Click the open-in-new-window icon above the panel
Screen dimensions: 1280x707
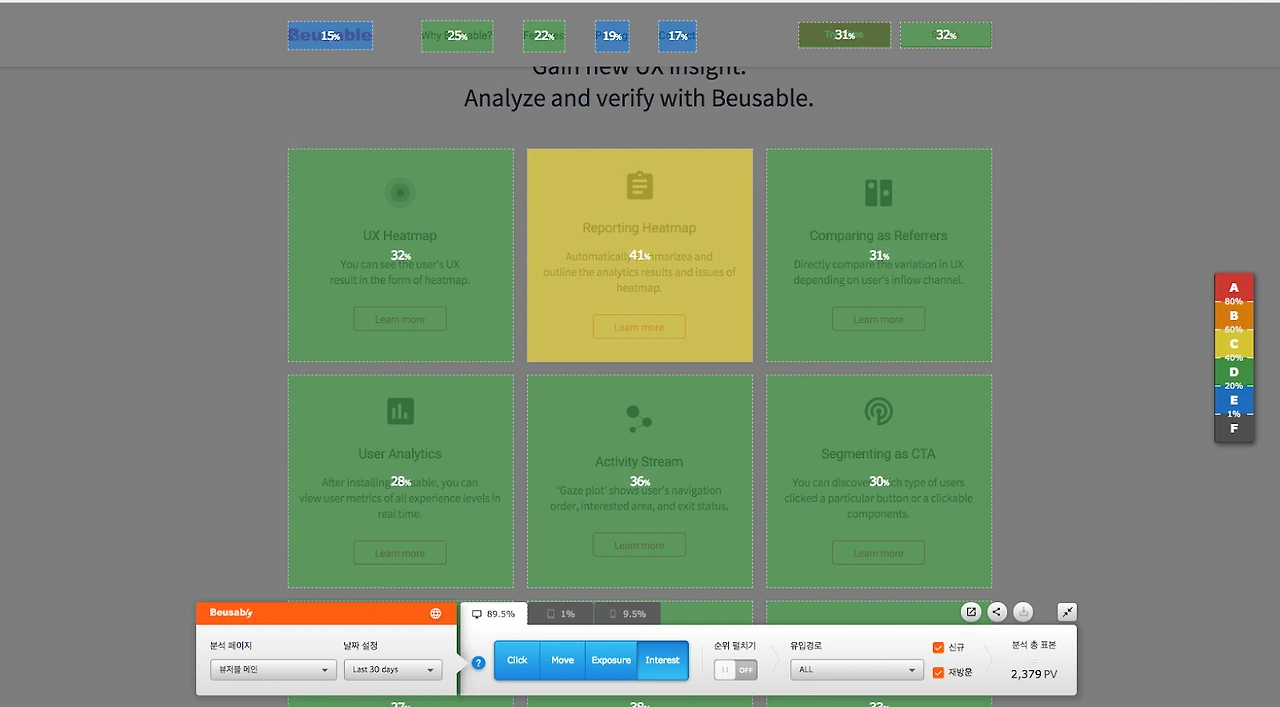pos(970,612)
